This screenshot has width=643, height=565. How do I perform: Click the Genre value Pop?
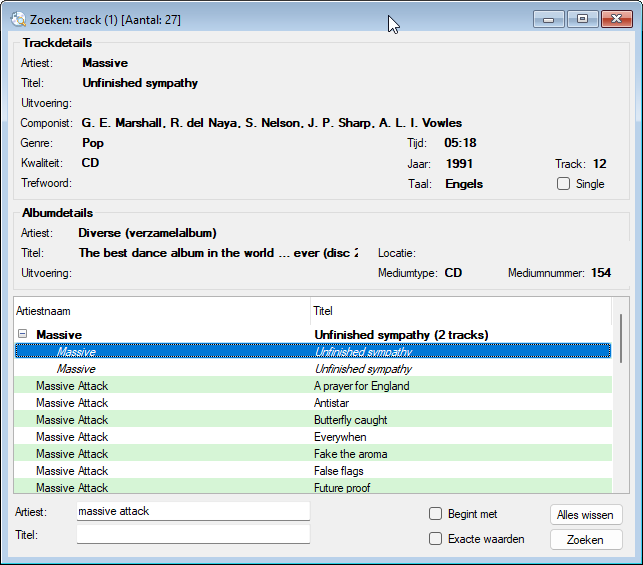pos(93,143)
